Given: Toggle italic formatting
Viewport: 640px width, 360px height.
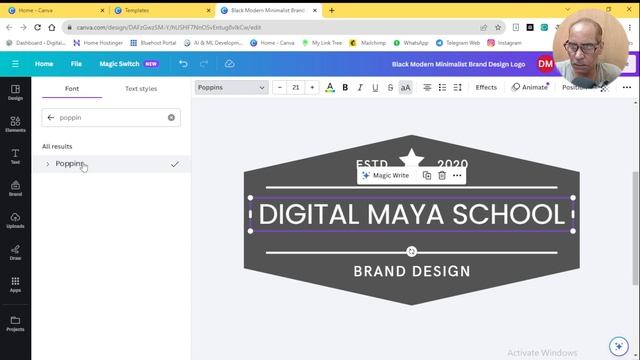Looking at the screenshot, I should point(360,87).
